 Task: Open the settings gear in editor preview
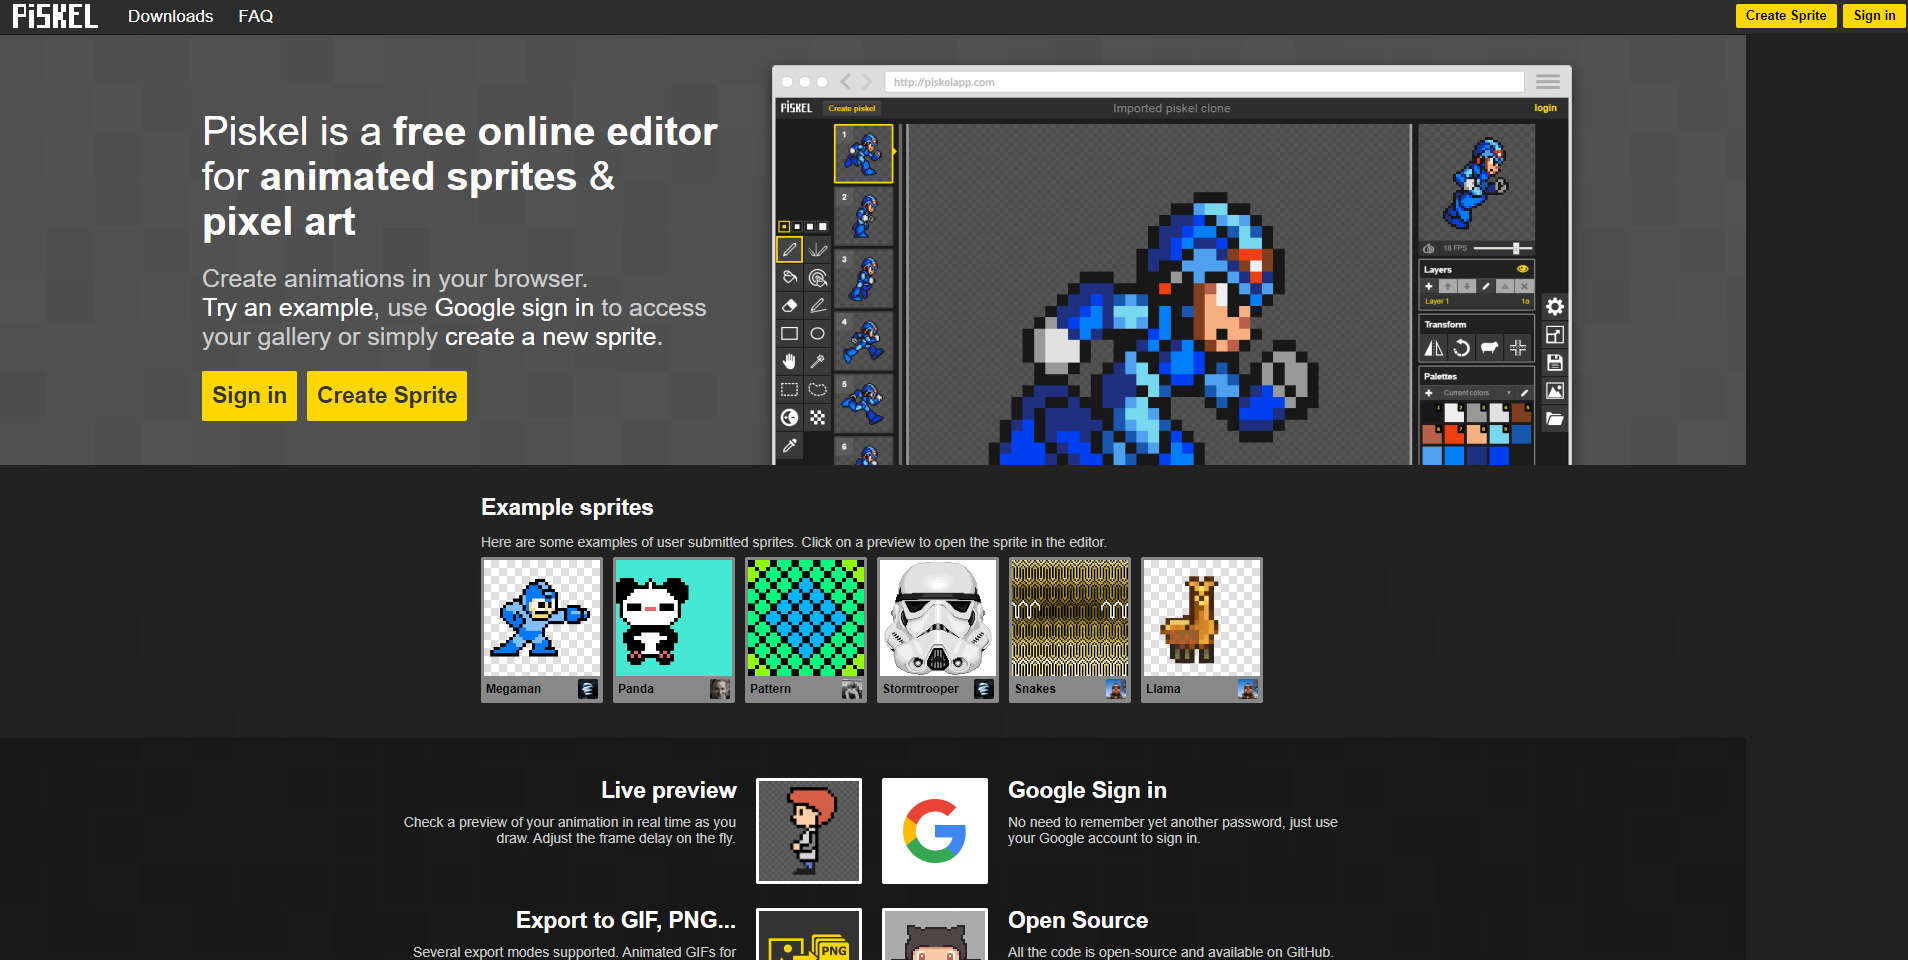pos(1555,306)
